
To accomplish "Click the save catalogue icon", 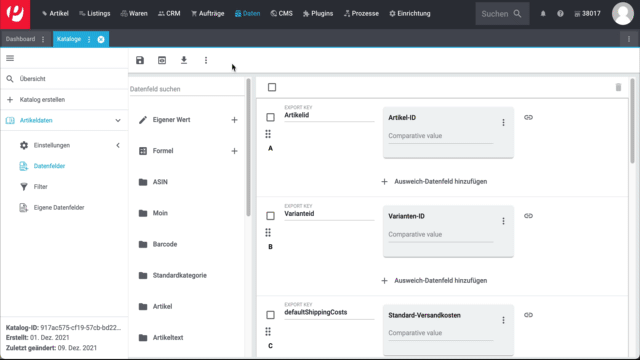I will click(x=140, y=60).
